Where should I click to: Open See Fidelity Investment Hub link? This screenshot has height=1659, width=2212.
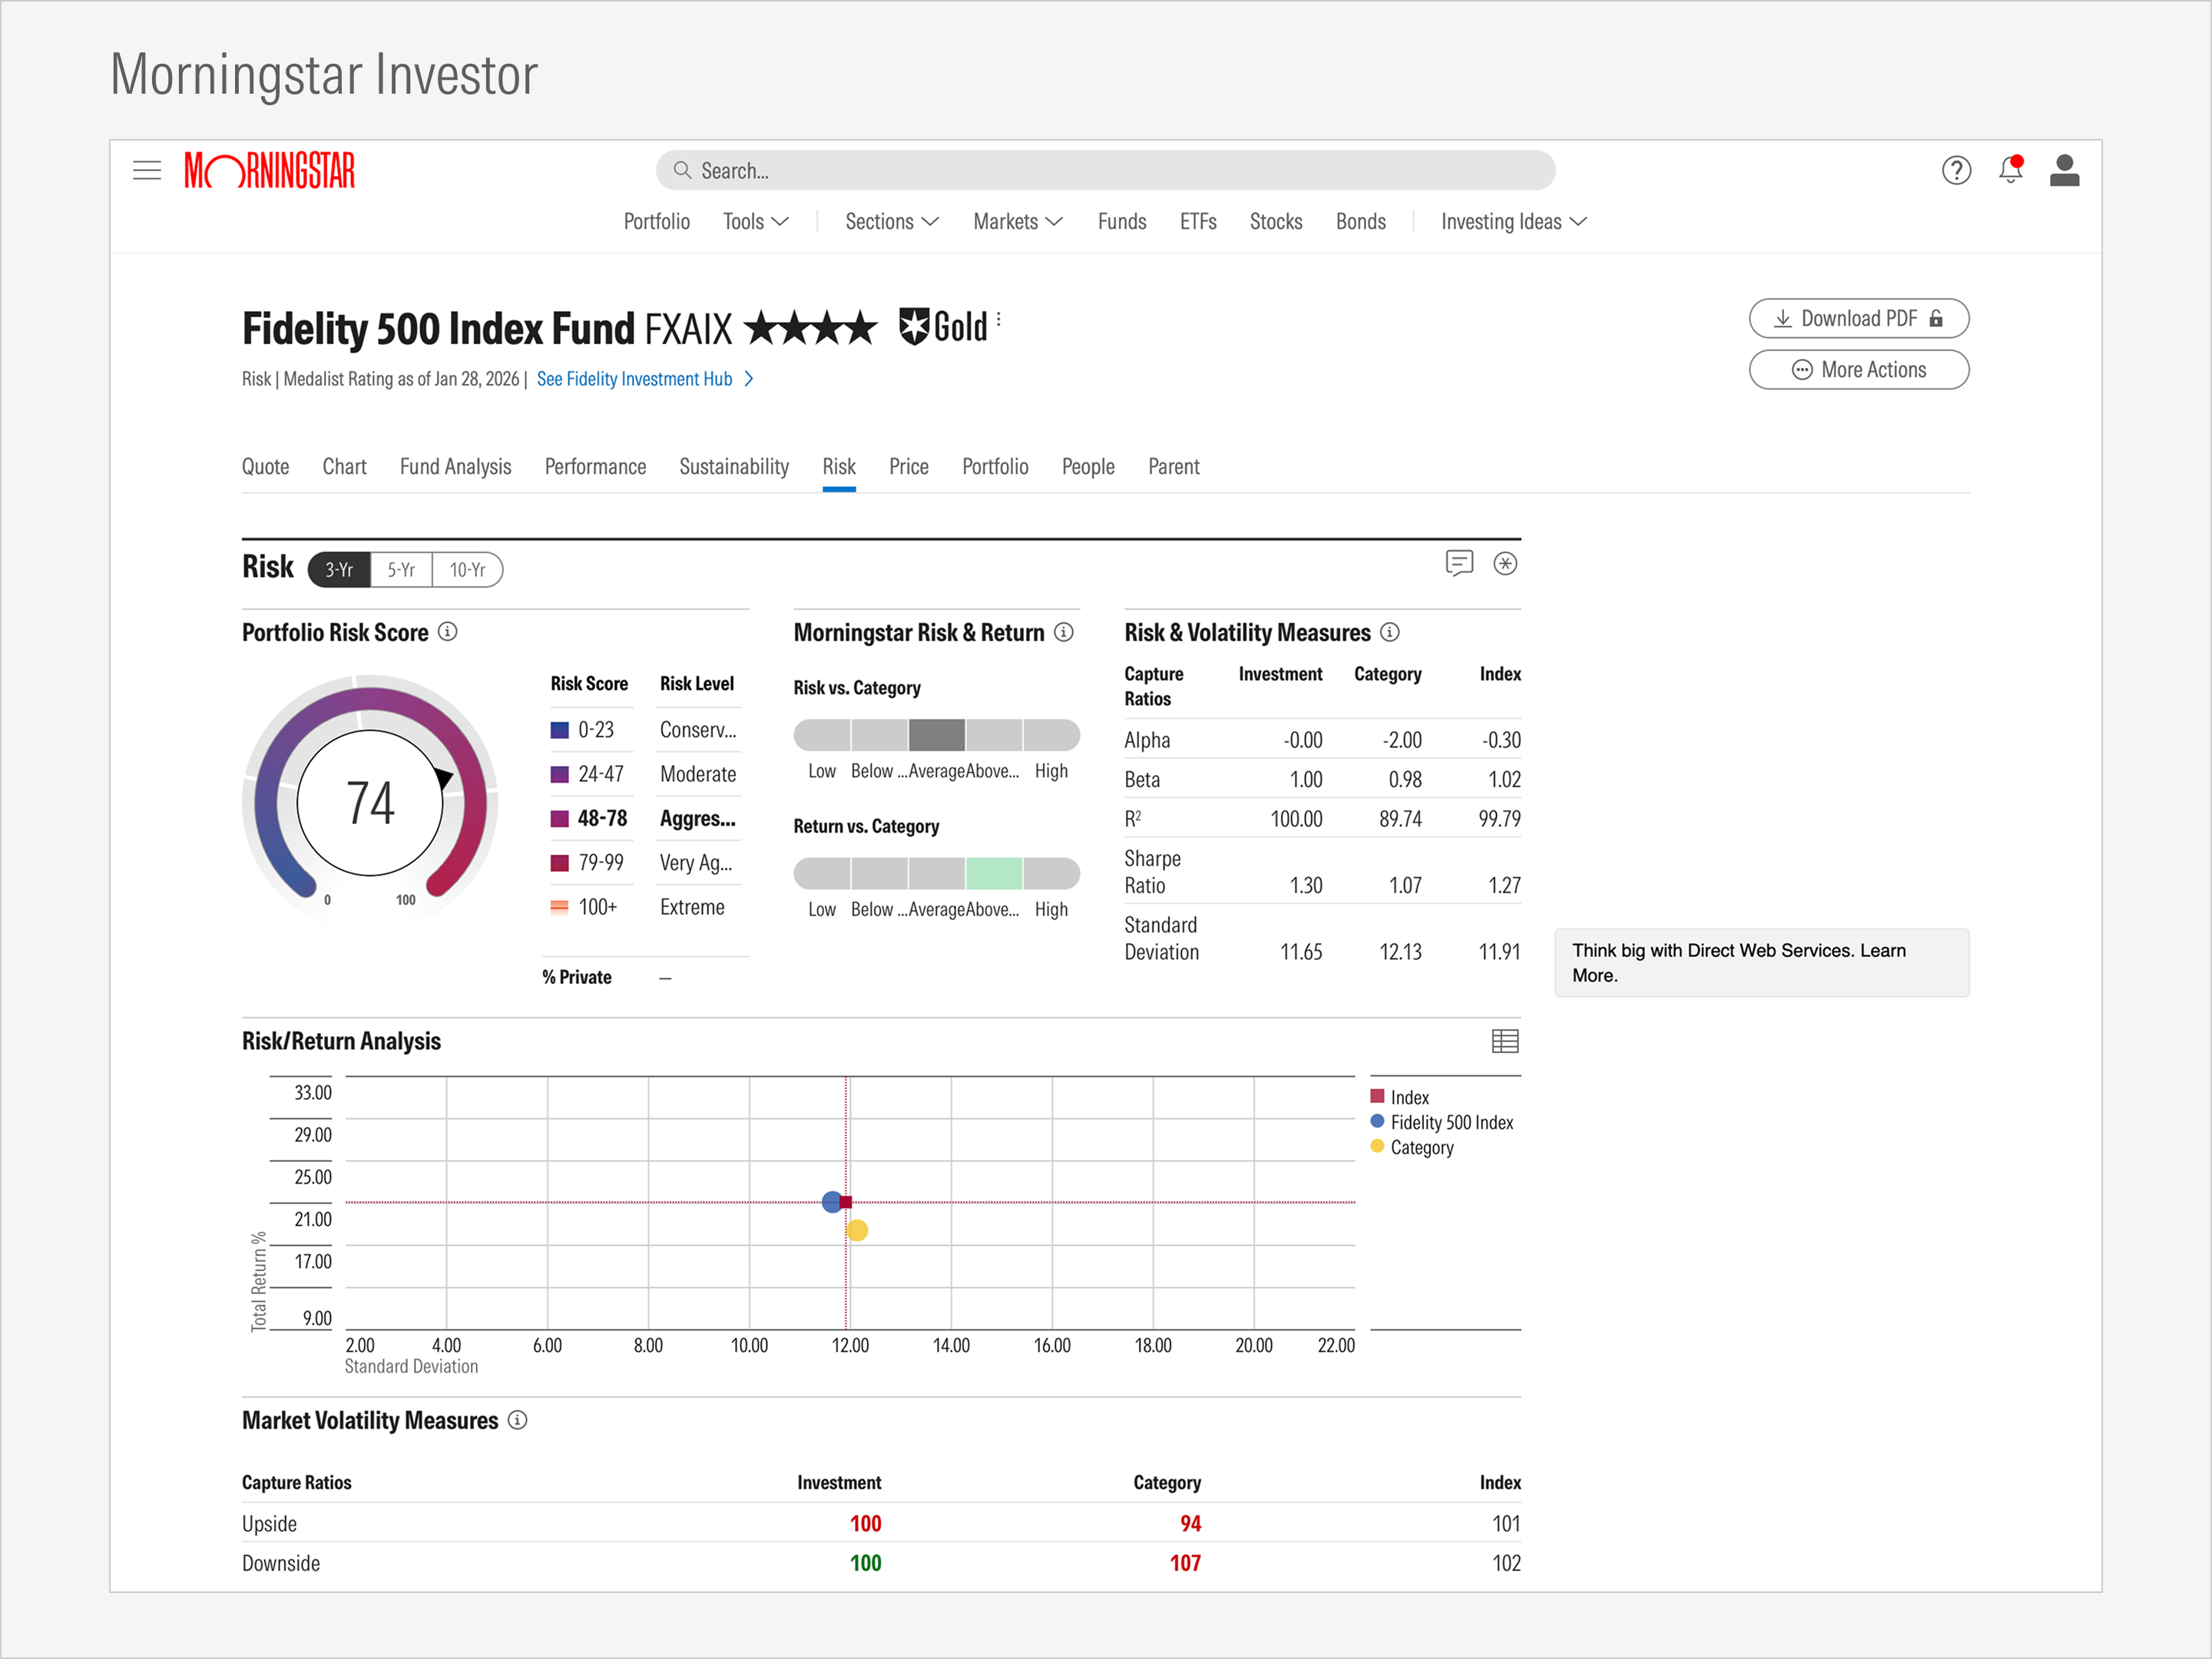point(645,379)
